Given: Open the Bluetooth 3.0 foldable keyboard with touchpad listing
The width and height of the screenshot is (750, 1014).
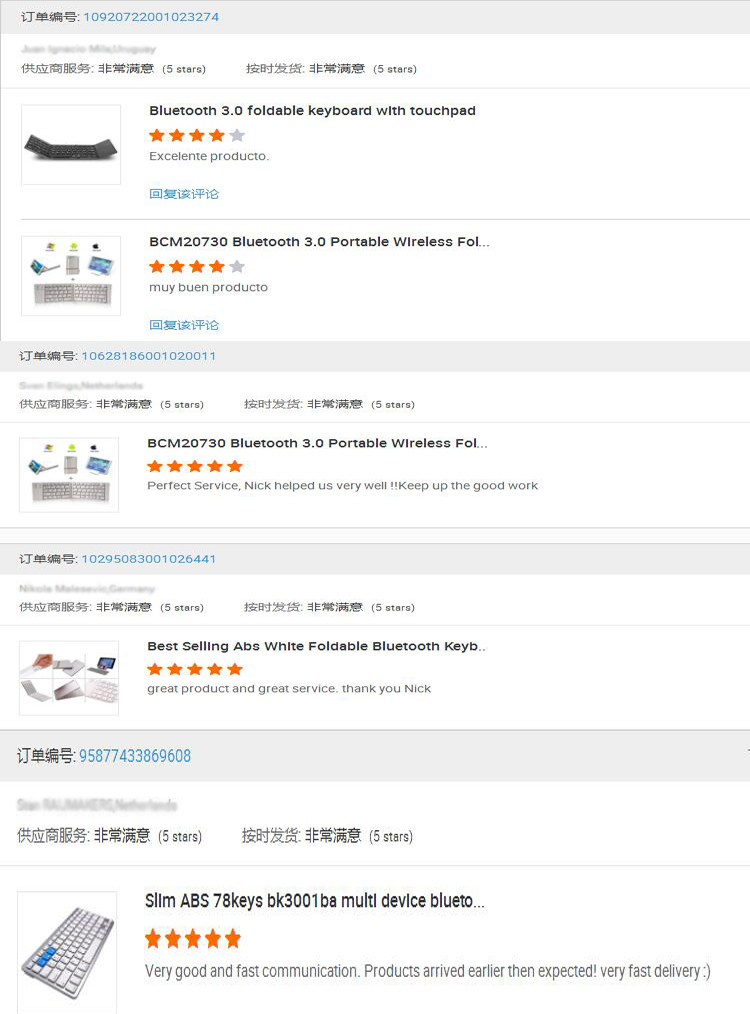Looking at the screenshot, I should pos(310,110).
